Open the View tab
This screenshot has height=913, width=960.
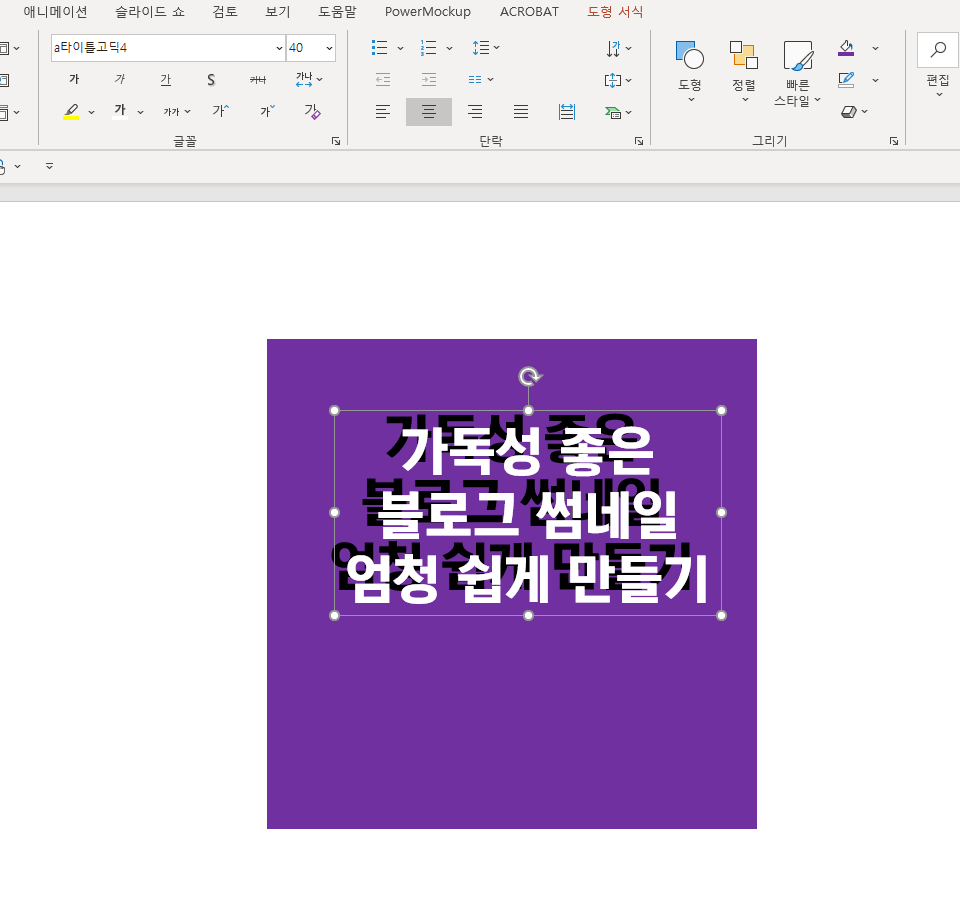tap(277, 12)
